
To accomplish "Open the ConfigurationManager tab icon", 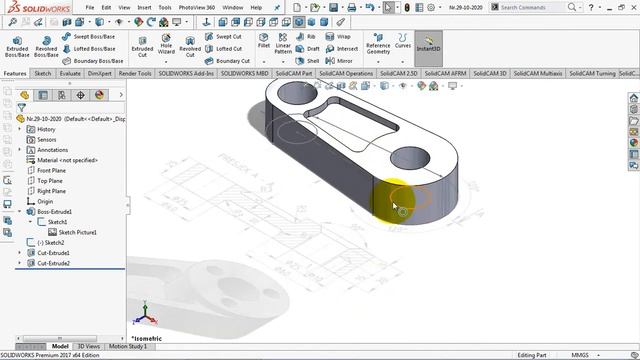I will [x=62, y=95].
